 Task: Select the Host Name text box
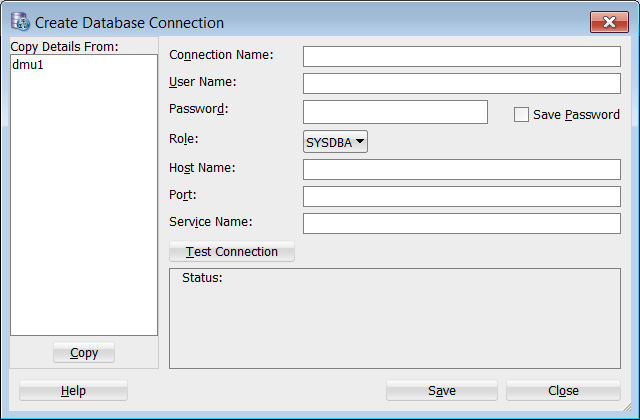click(x=461, y=169)
